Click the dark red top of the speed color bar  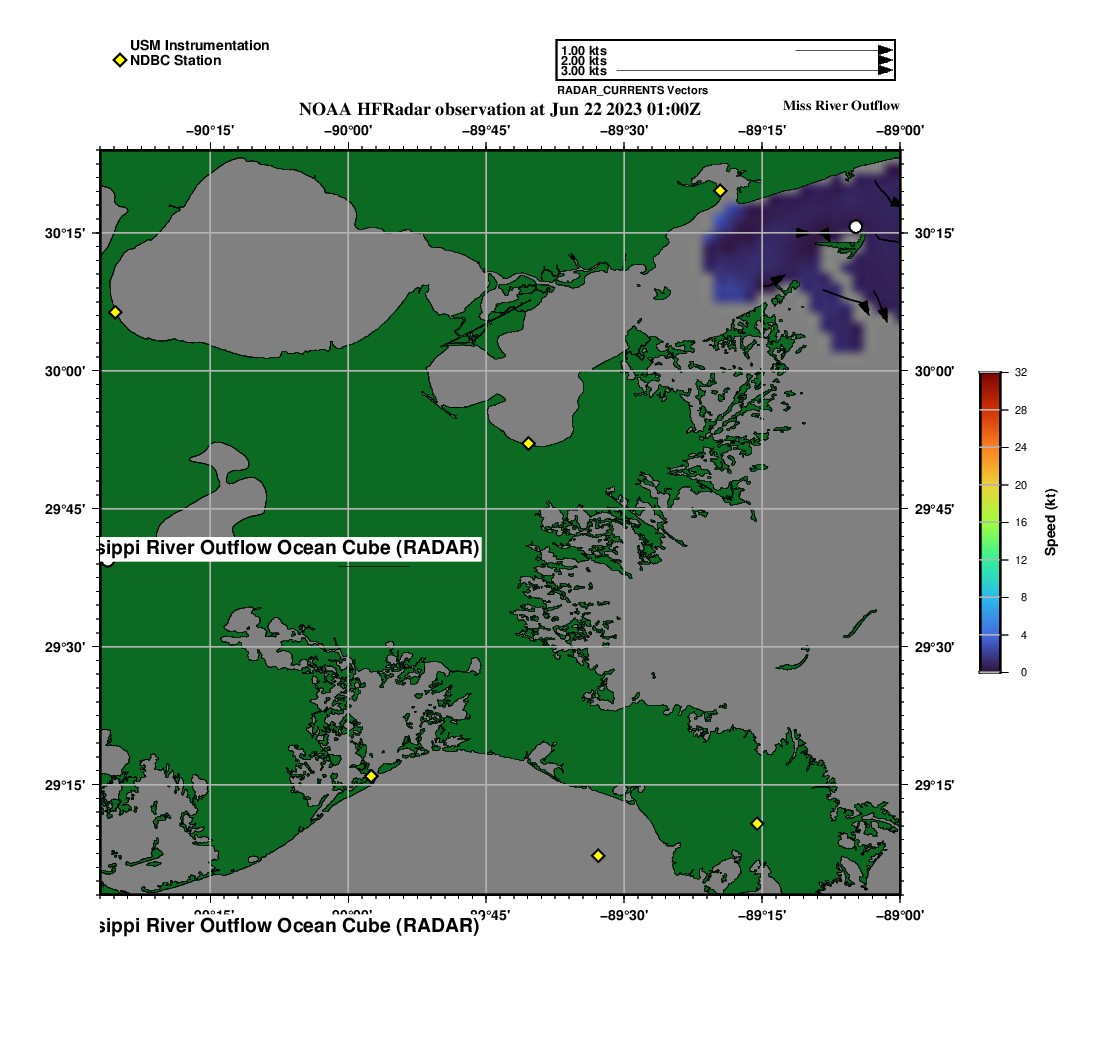(989, 376)
